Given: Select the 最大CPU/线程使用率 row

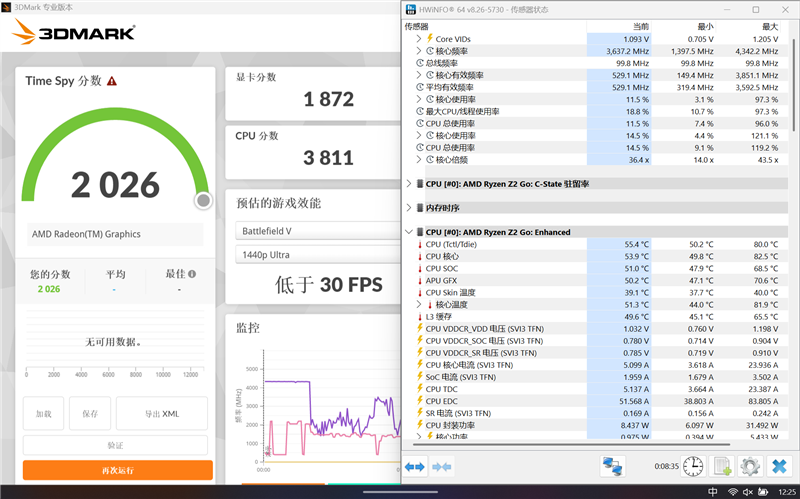Looking at the screenshot, I should point(594,111).
